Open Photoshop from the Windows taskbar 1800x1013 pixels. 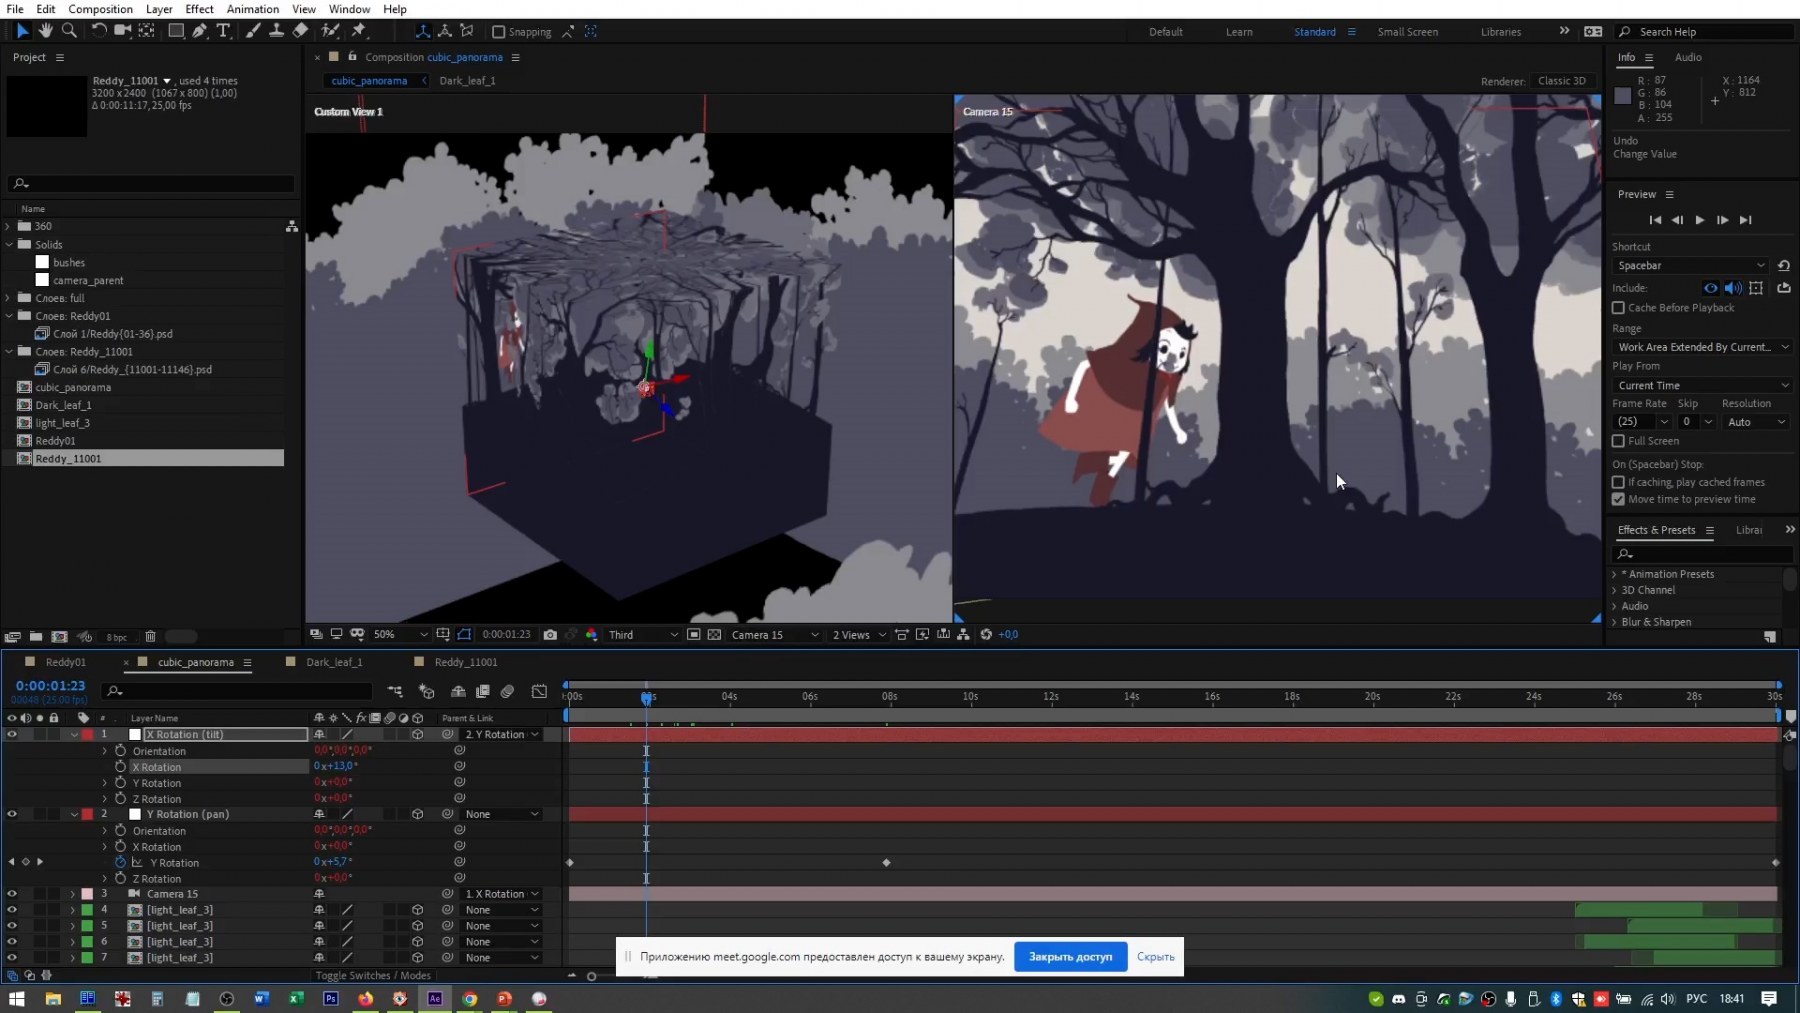click(331, 998)
